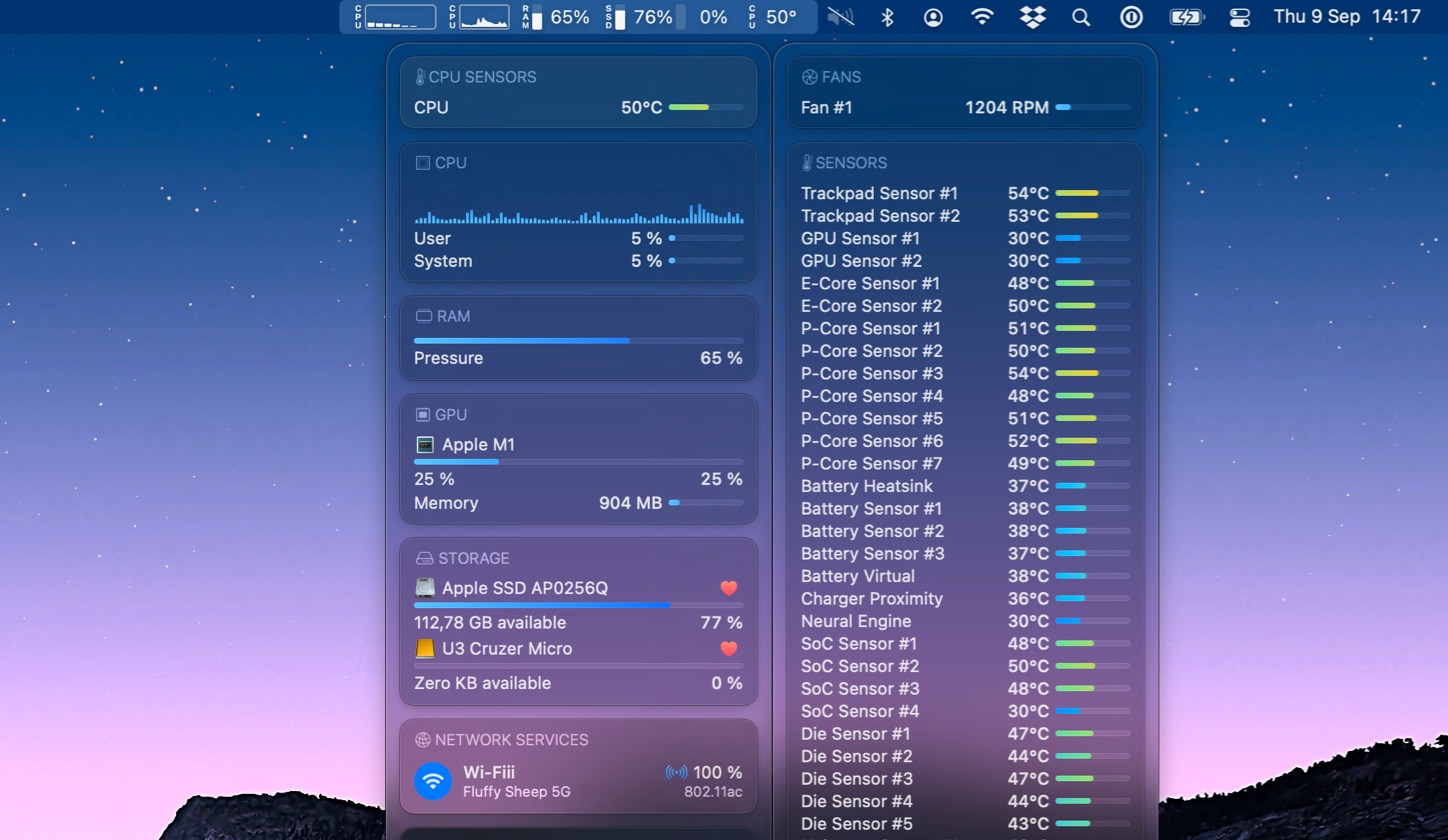The height and width of the screenshot is (840, 1448).
Task: Open the Bluetooth menu bar icon
Action: point(887,17)
